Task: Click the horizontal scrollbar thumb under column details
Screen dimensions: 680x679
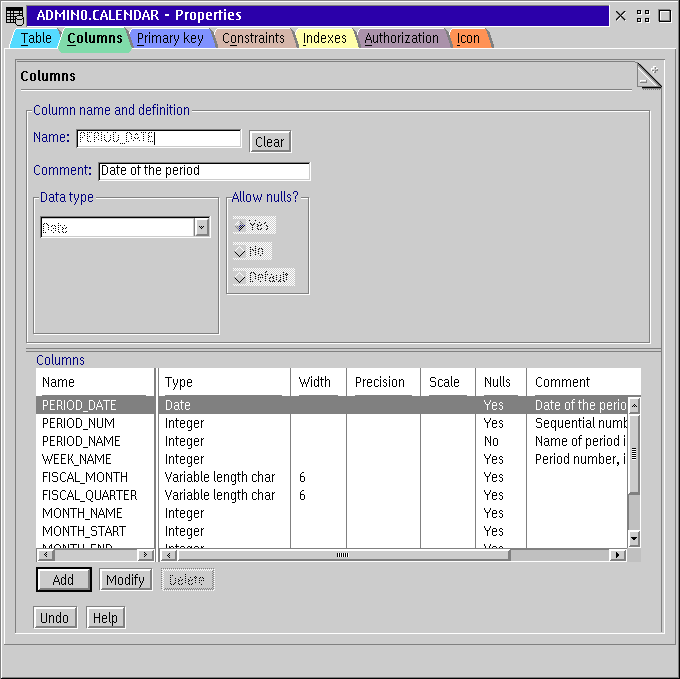Action: tap(342, 555)
